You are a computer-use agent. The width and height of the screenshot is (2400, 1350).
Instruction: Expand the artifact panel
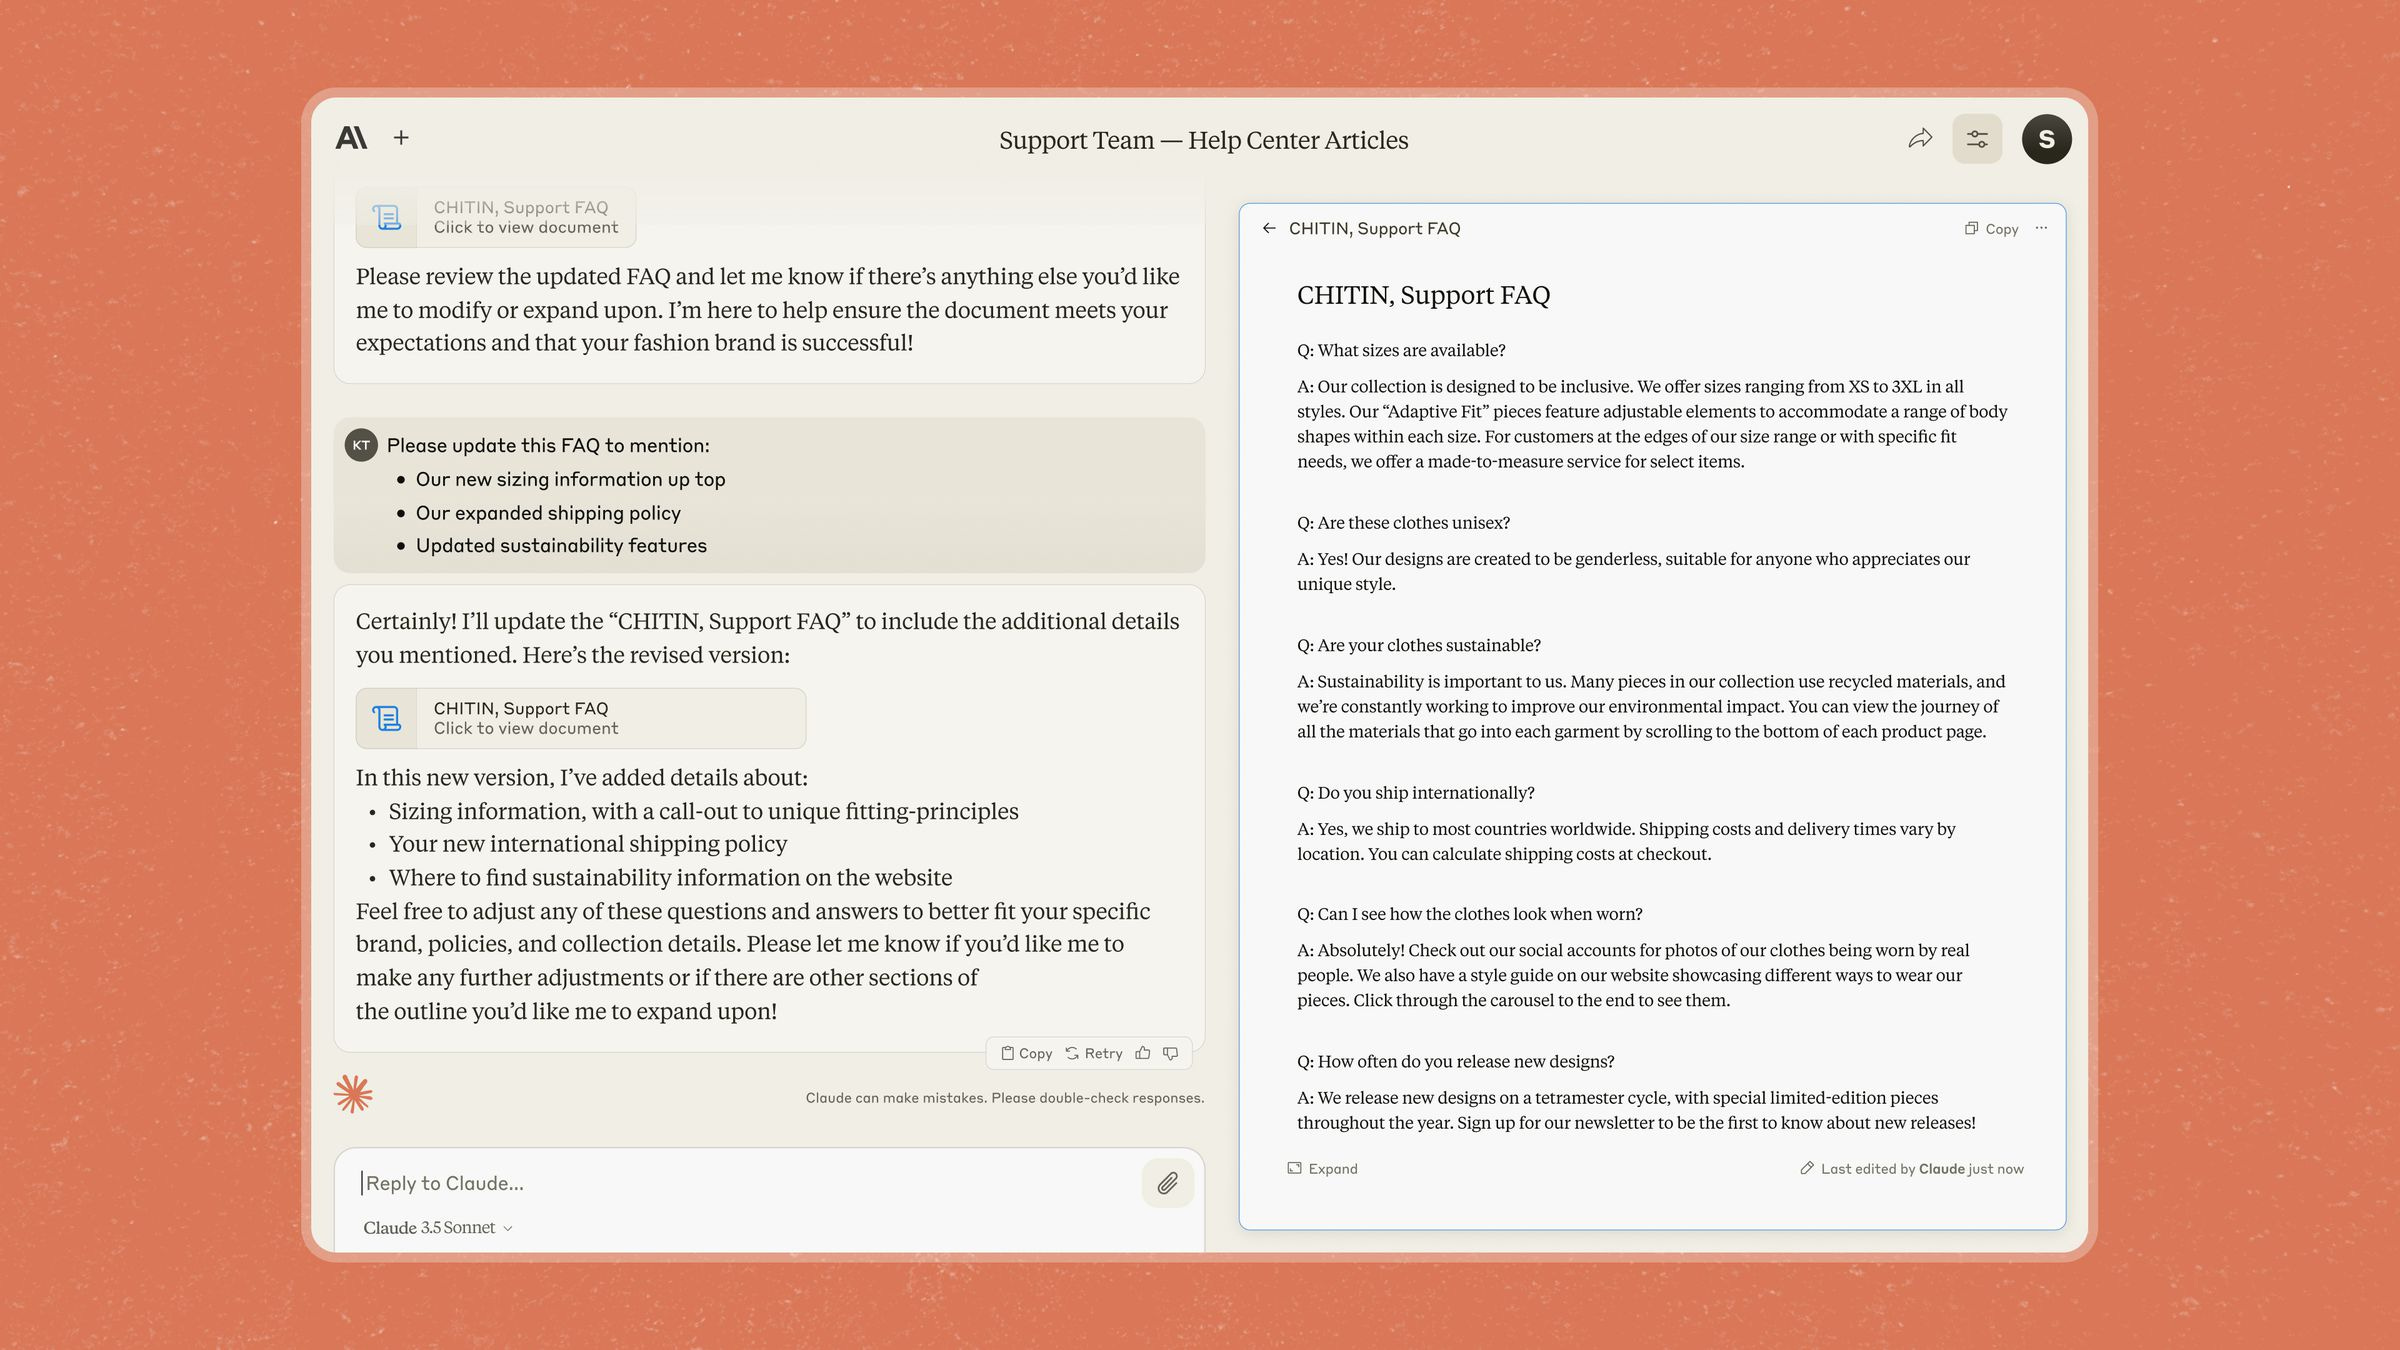[x=1322, y=1168]
